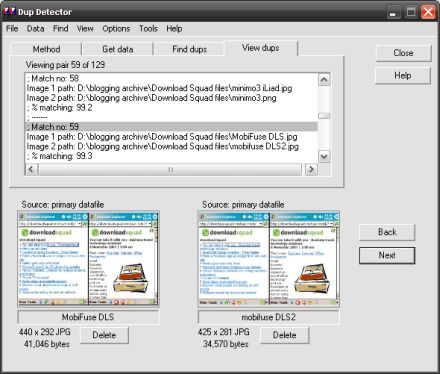Click the horizontal scrollbar thumb in match list

pyautogui.click(x=170, y=169)
